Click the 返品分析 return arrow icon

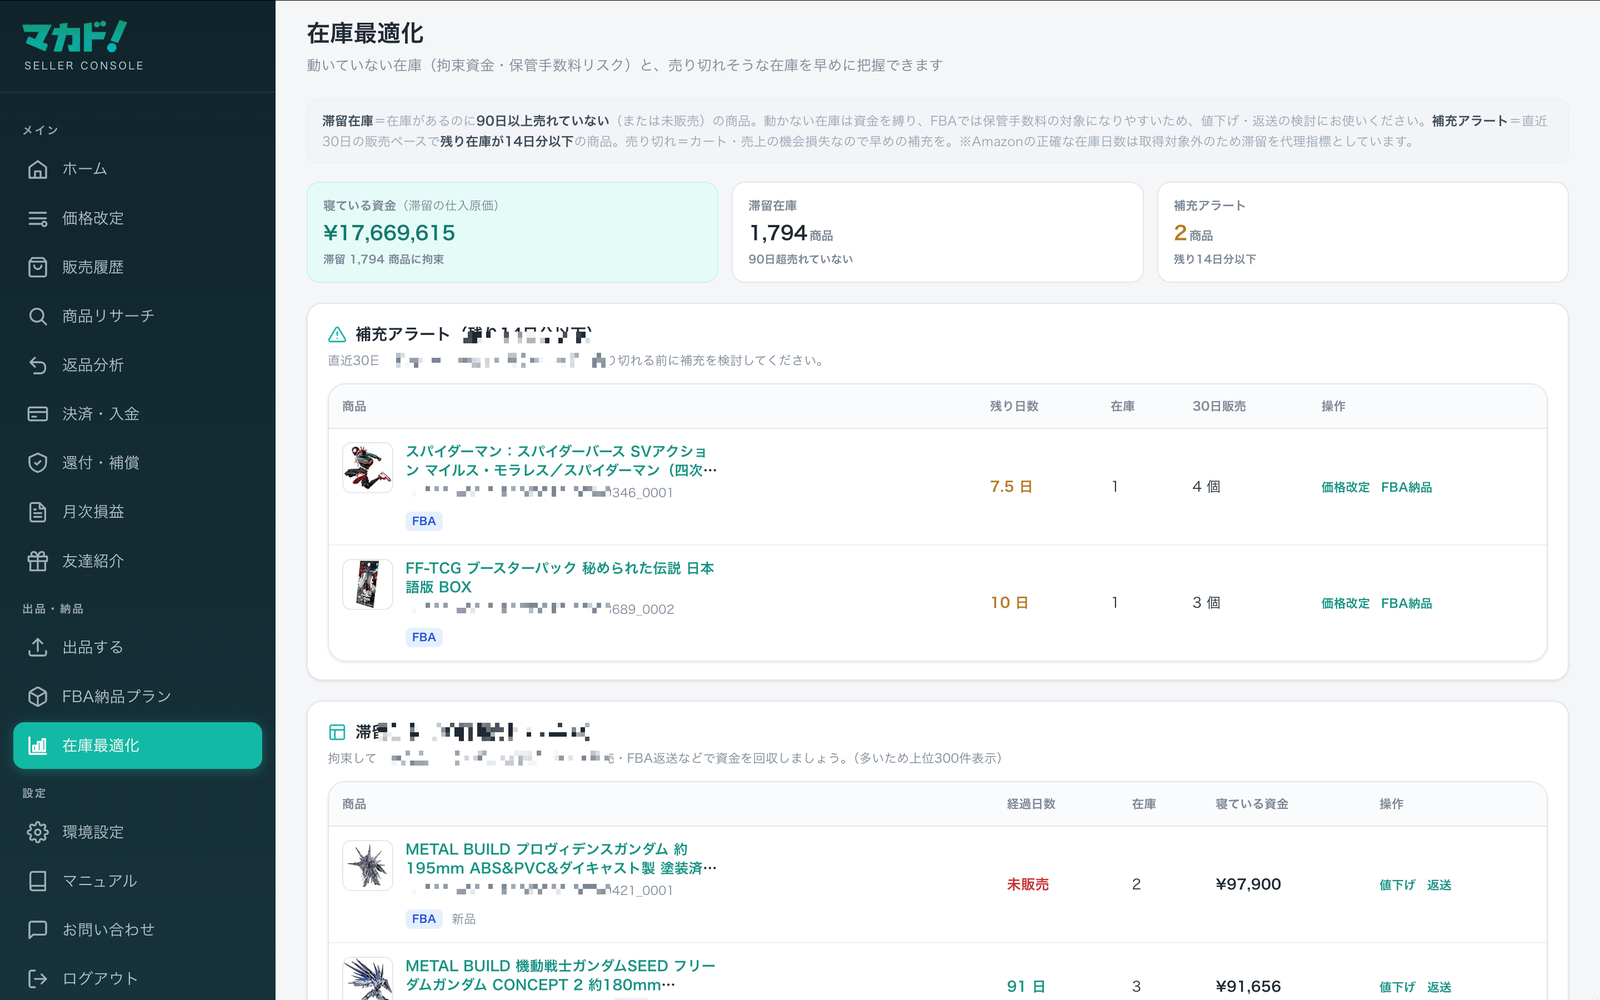(x=38, y=365)
